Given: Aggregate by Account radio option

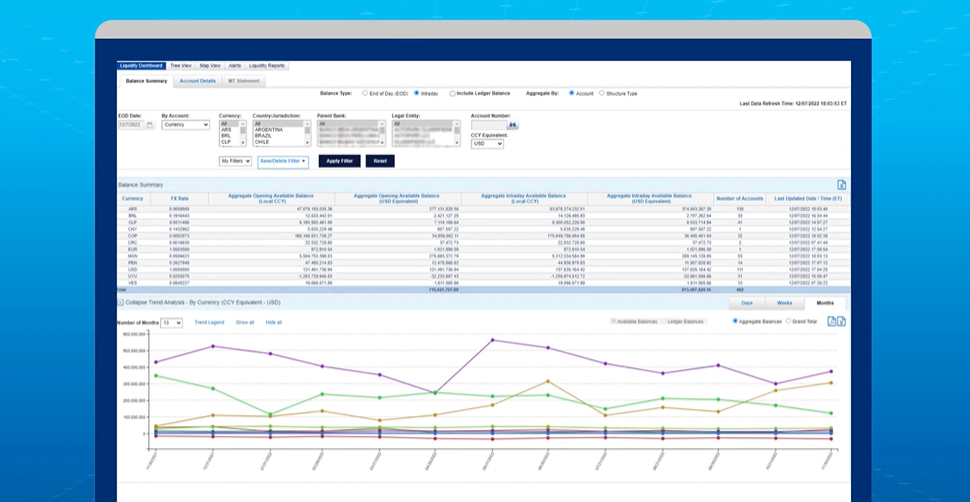Looking at the screenshot, I should pyautogui.click(x=571, y=93).
